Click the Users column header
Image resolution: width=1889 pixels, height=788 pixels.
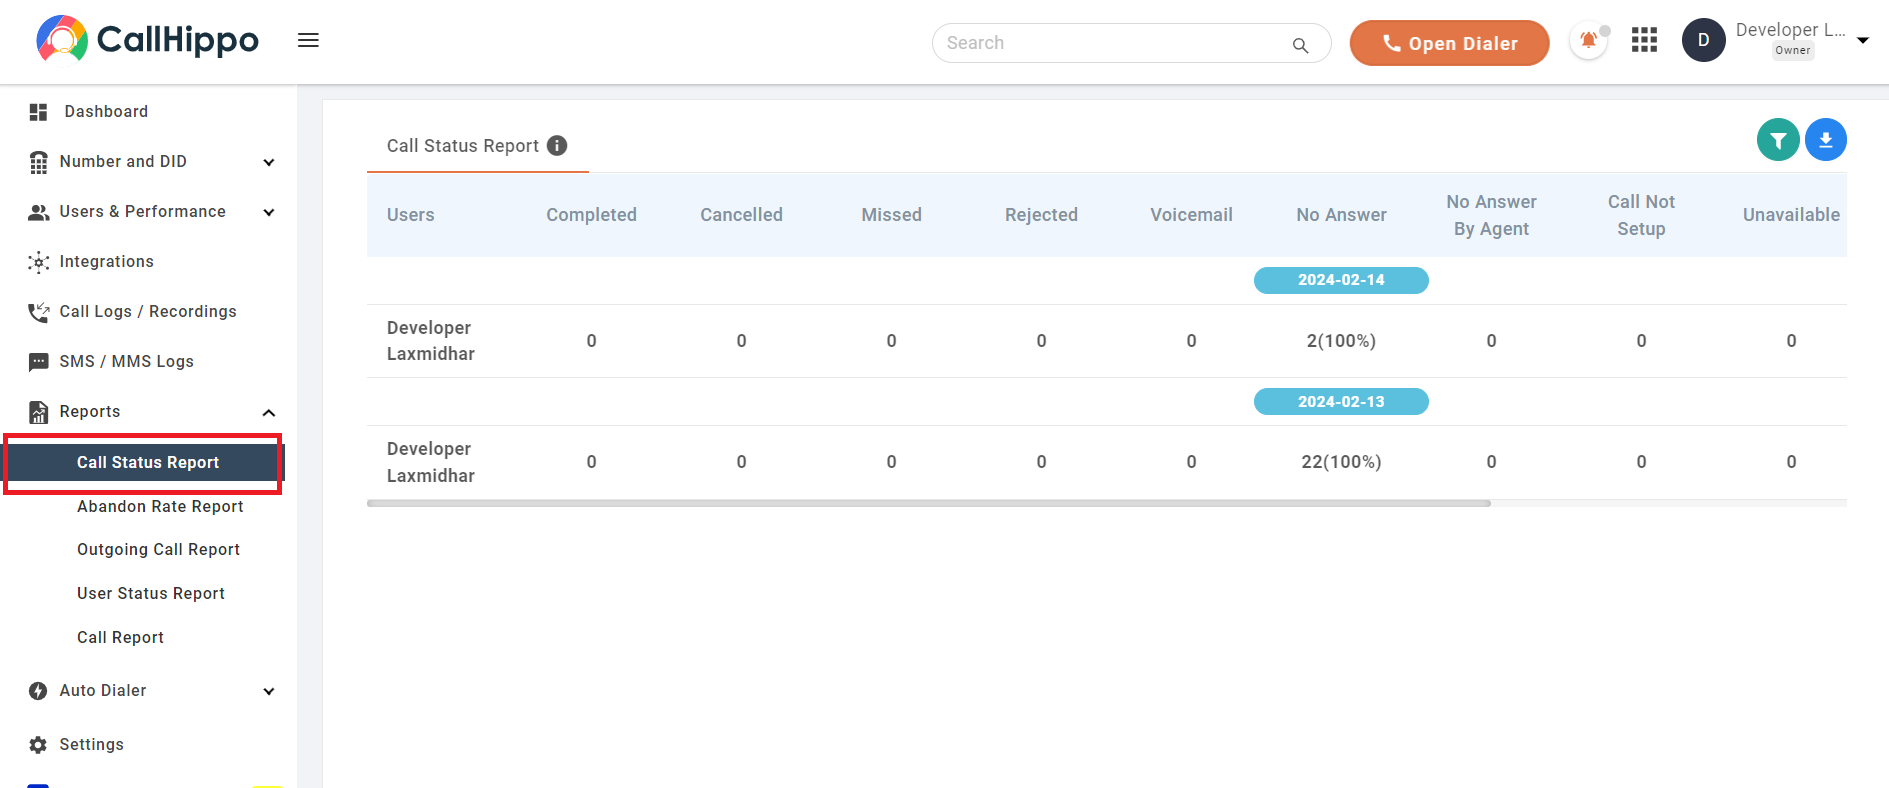click(410, 215)
